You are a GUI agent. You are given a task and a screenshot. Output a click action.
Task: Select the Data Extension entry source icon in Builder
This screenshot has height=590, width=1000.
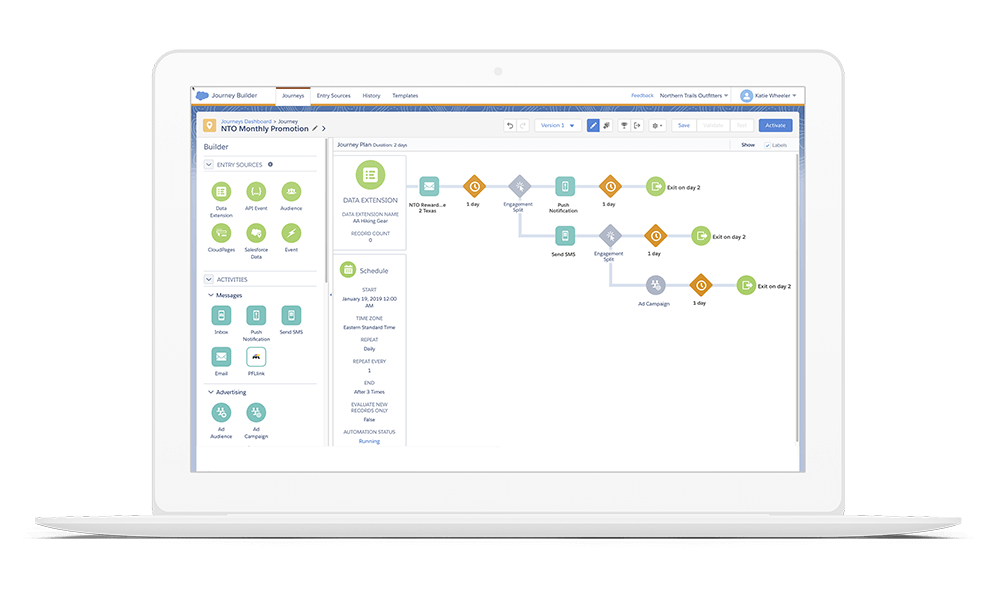point(221,192)
